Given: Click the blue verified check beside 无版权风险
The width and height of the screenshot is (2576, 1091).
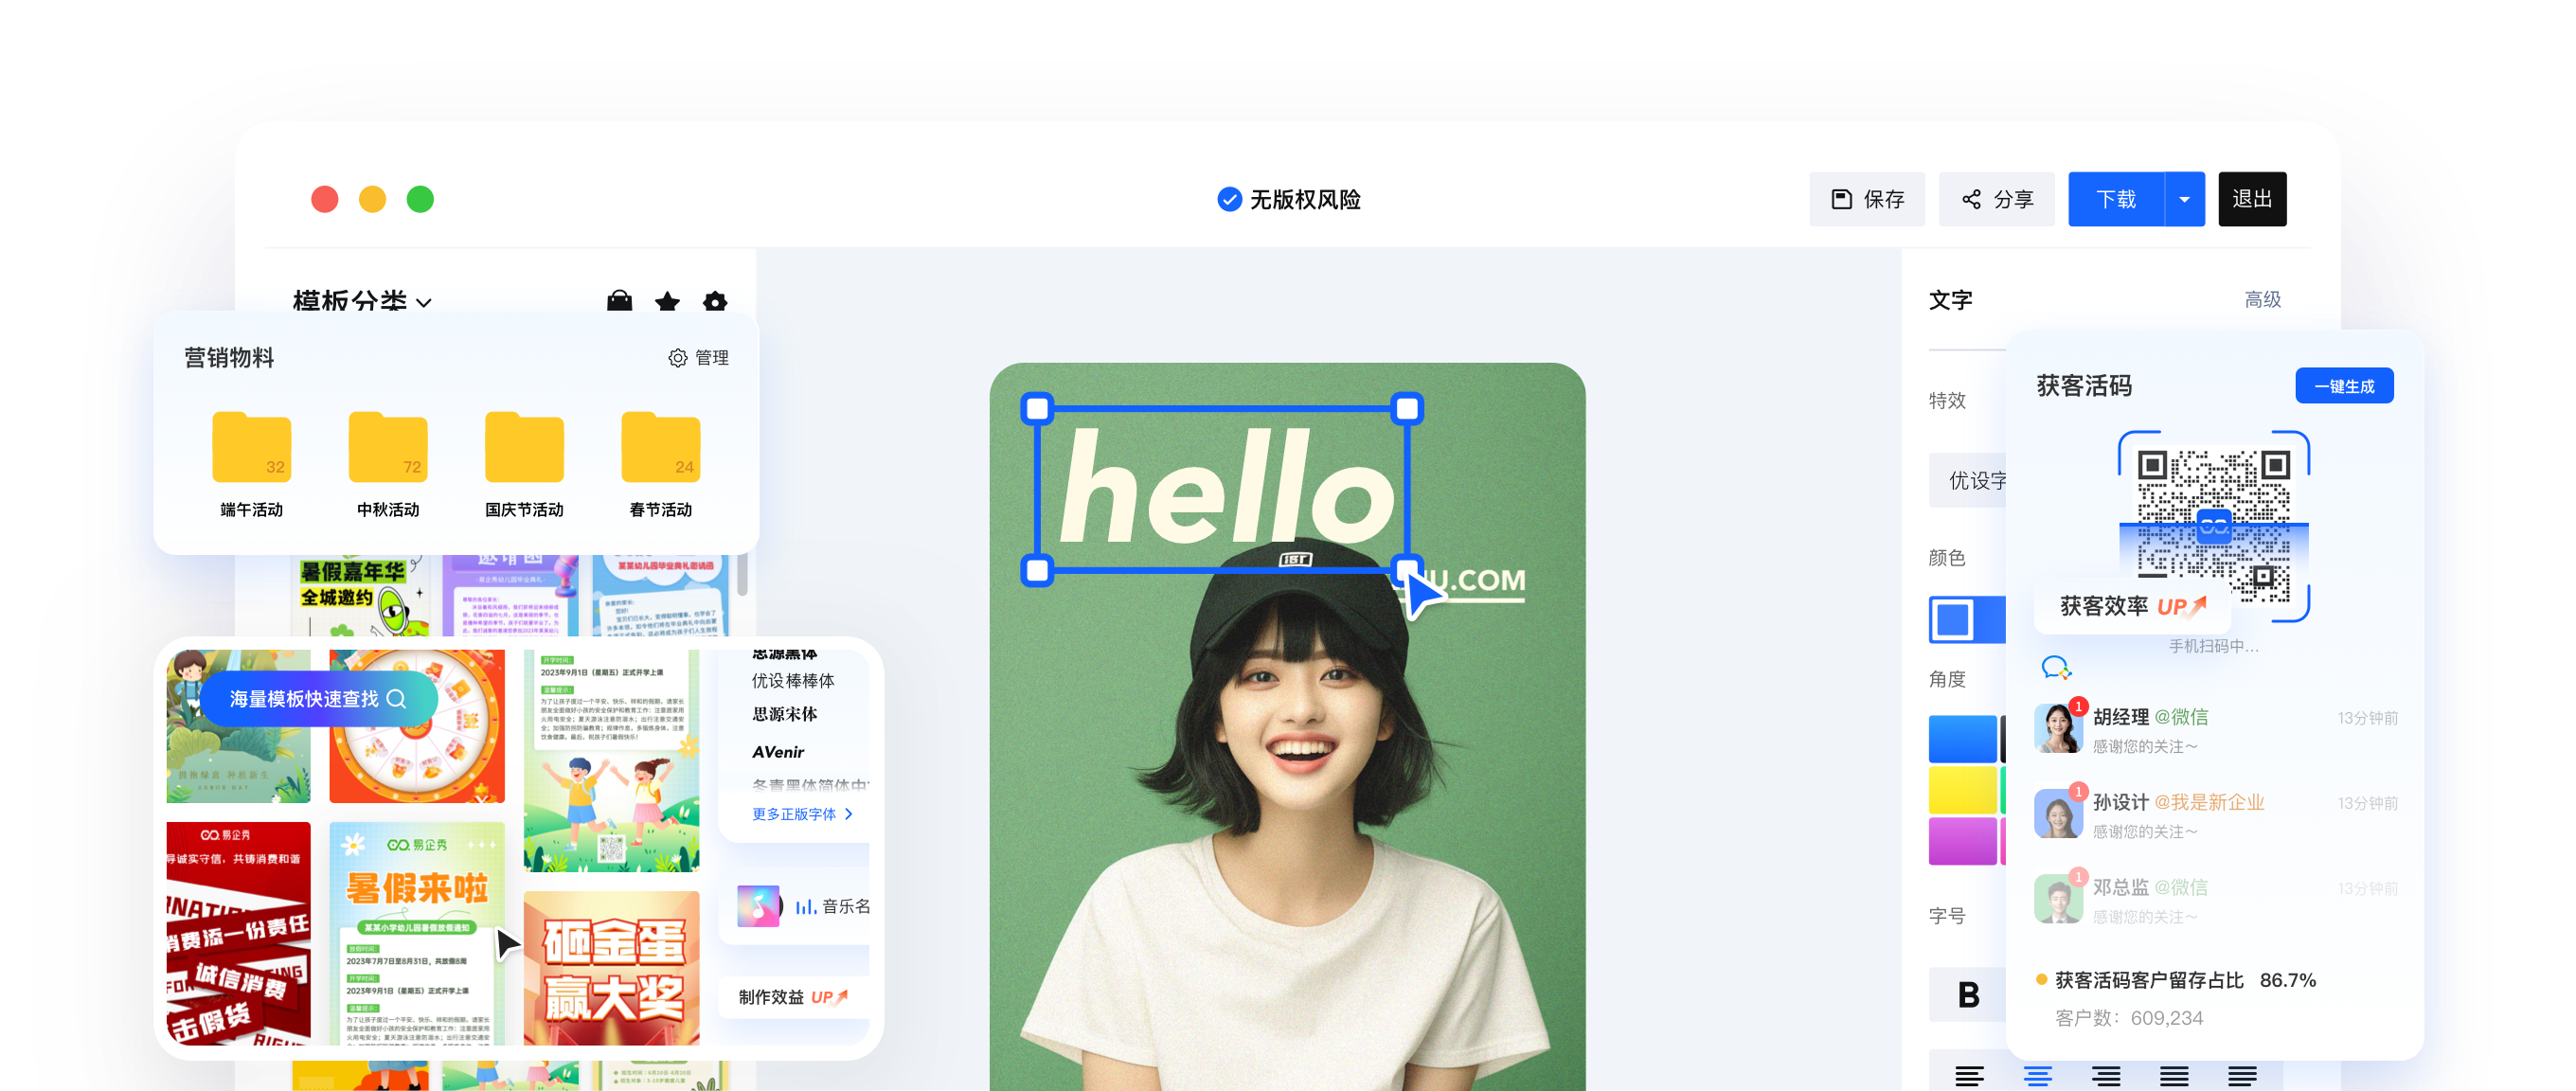Looking at the screenshot, I should (x=1229, y=199).
